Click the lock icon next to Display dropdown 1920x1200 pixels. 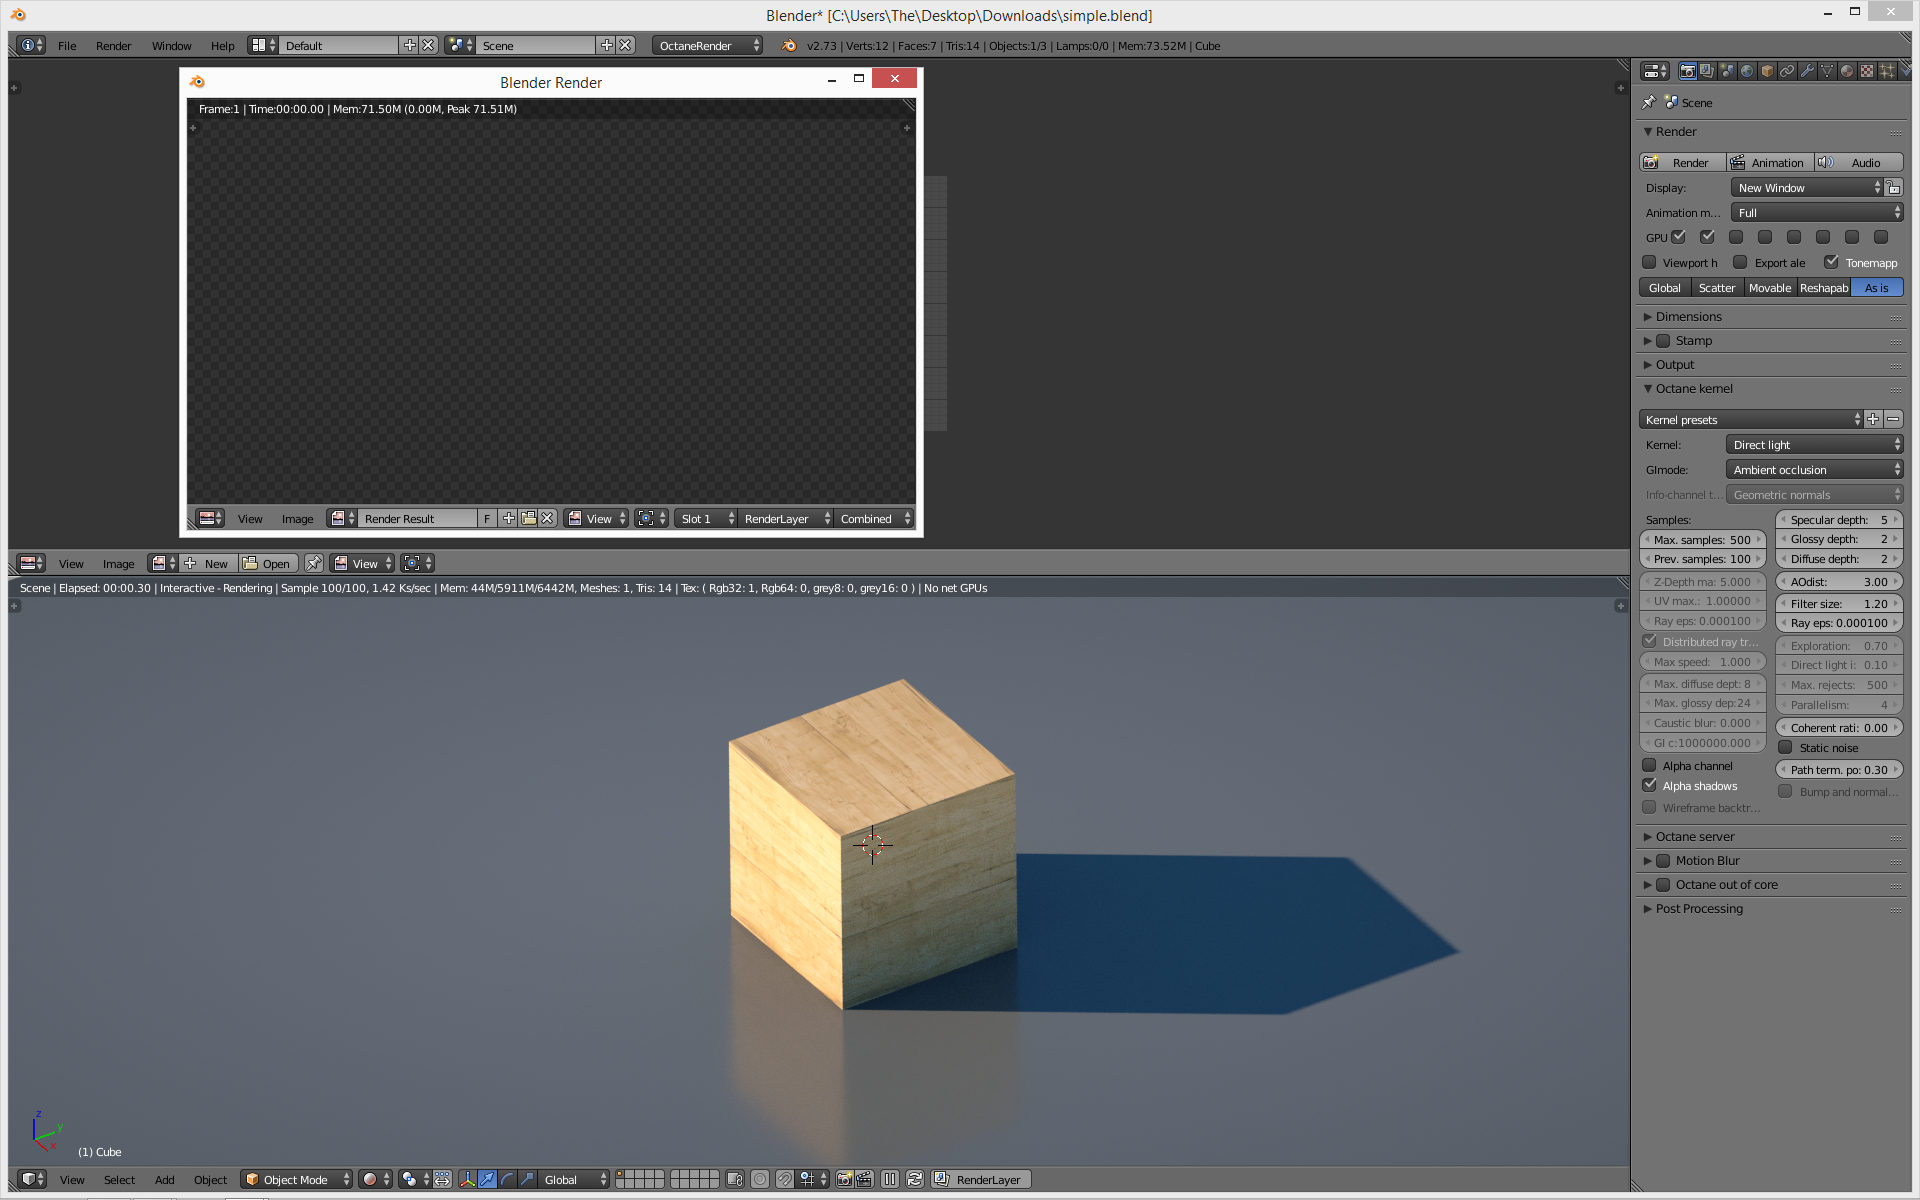1894,188
